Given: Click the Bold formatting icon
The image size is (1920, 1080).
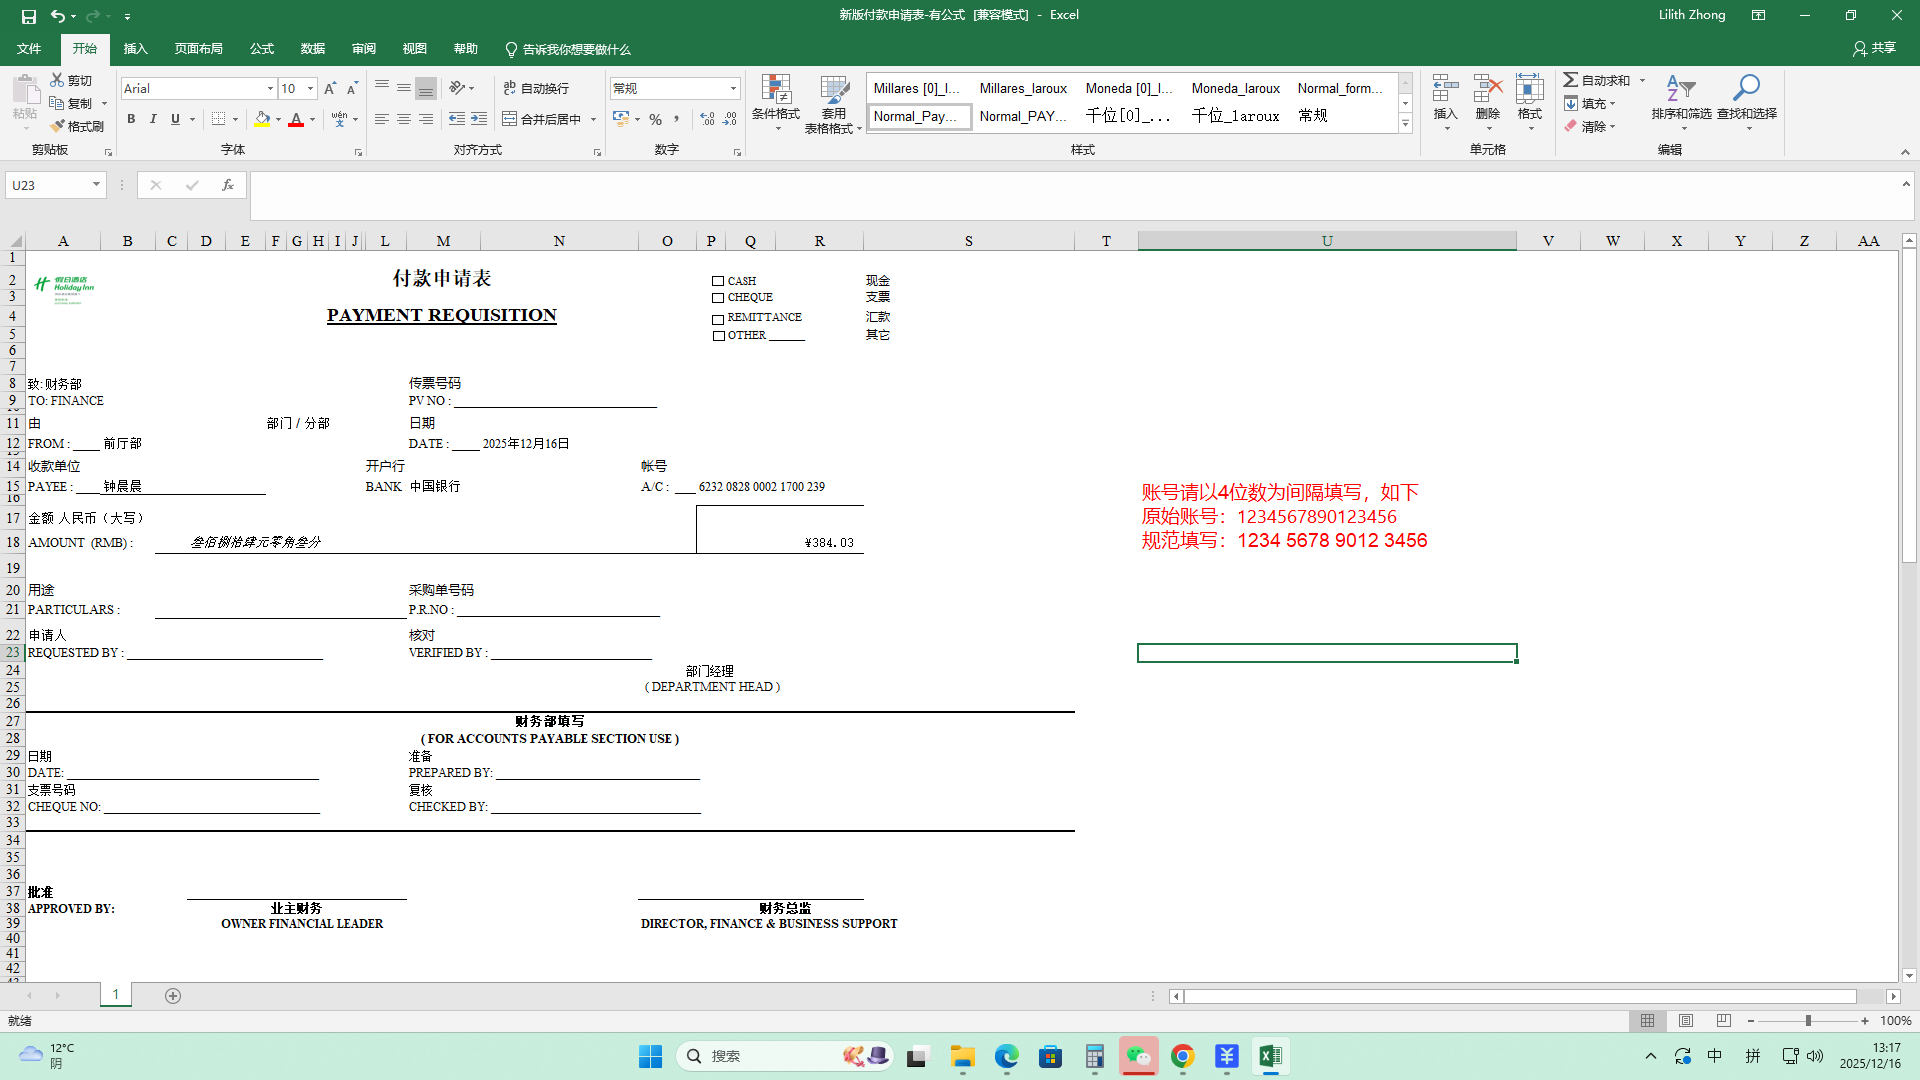Looking at the screenshot, I should tap(131, 119).
